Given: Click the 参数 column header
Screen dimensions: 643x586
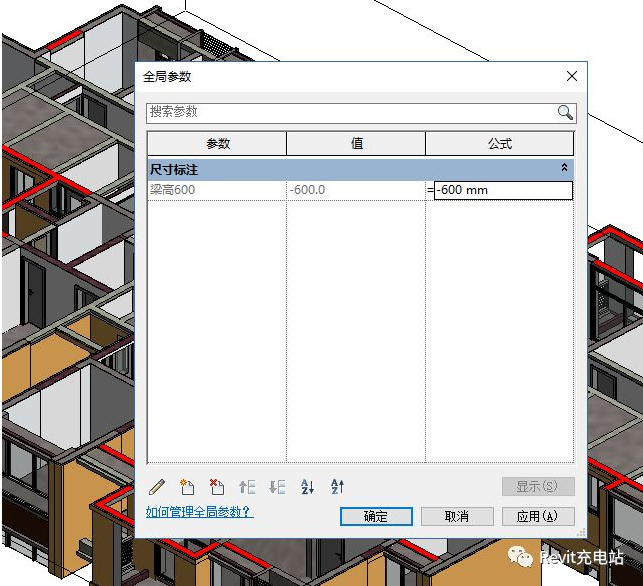Looking at the screenshot, I should [217, 144].
